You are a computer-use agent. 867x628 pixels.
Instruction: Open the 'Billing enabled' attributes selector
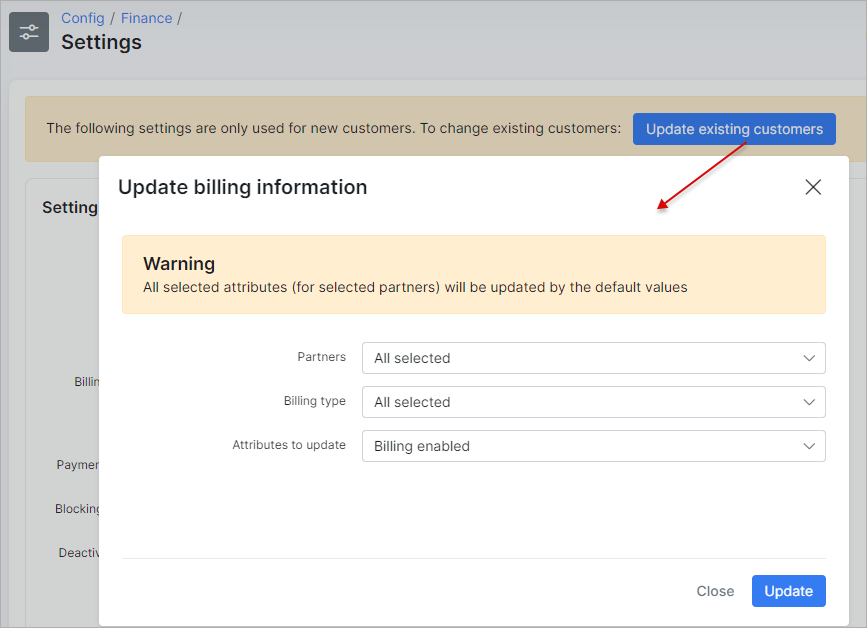(580, 446)
